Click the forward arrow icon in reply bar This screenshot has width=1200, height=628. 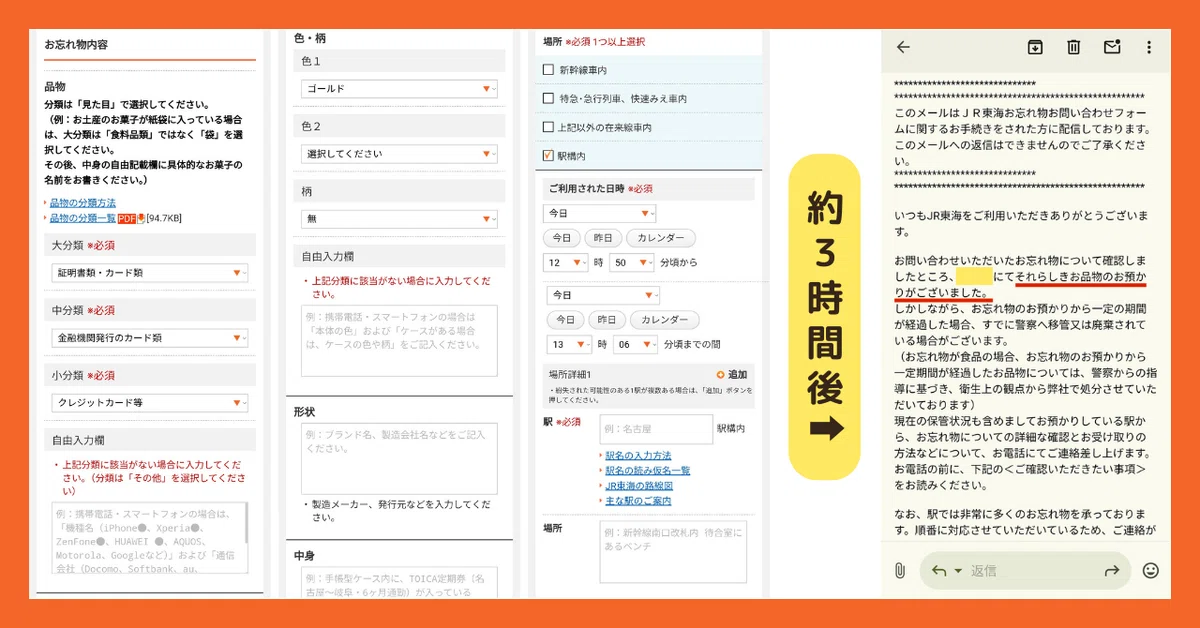click(1111, 570)
